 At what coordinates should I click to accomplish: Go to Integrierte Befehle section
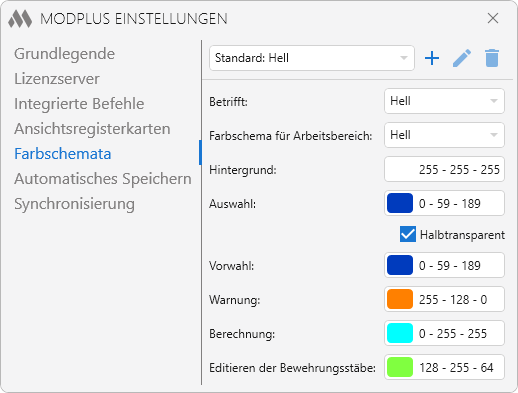coord(79,104)
